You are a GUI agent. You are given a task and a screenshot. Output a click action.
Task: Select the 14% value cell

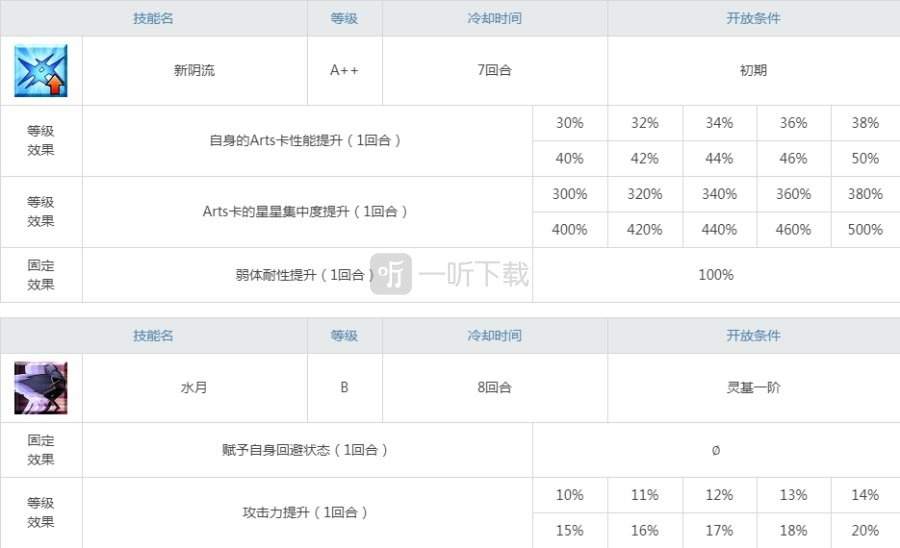pos(866,495)
